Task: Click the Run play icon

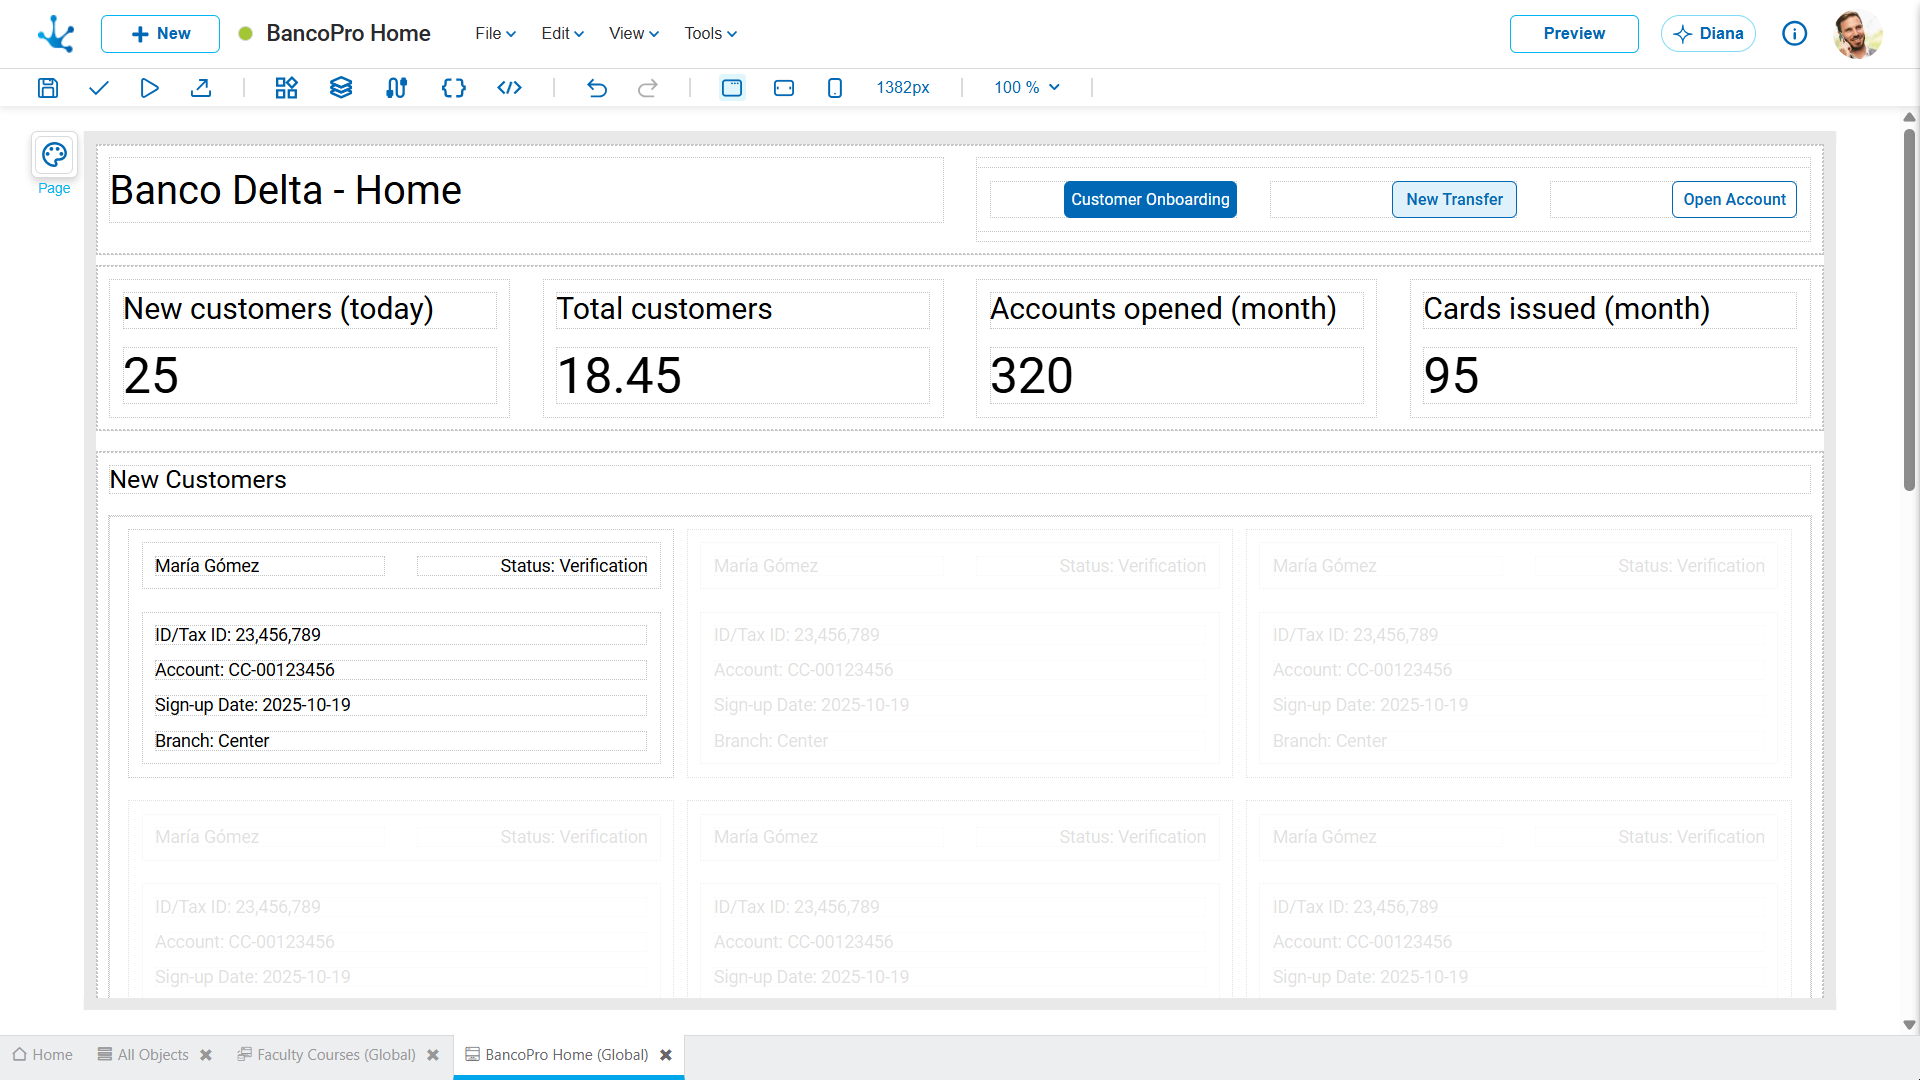Action: [x=149, y=88]
